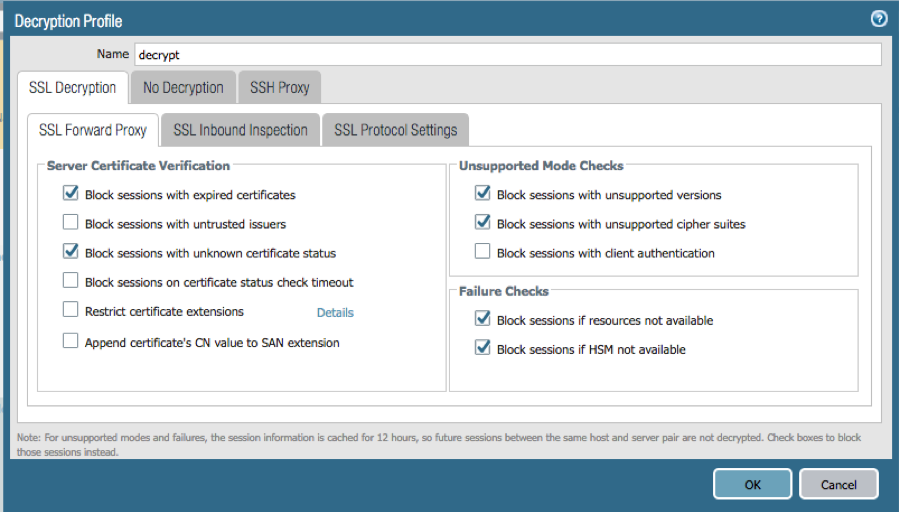Tick the Restrict certificate extensions checkbox
Viewport: 899px width, 512px height.
coord(70,311)
